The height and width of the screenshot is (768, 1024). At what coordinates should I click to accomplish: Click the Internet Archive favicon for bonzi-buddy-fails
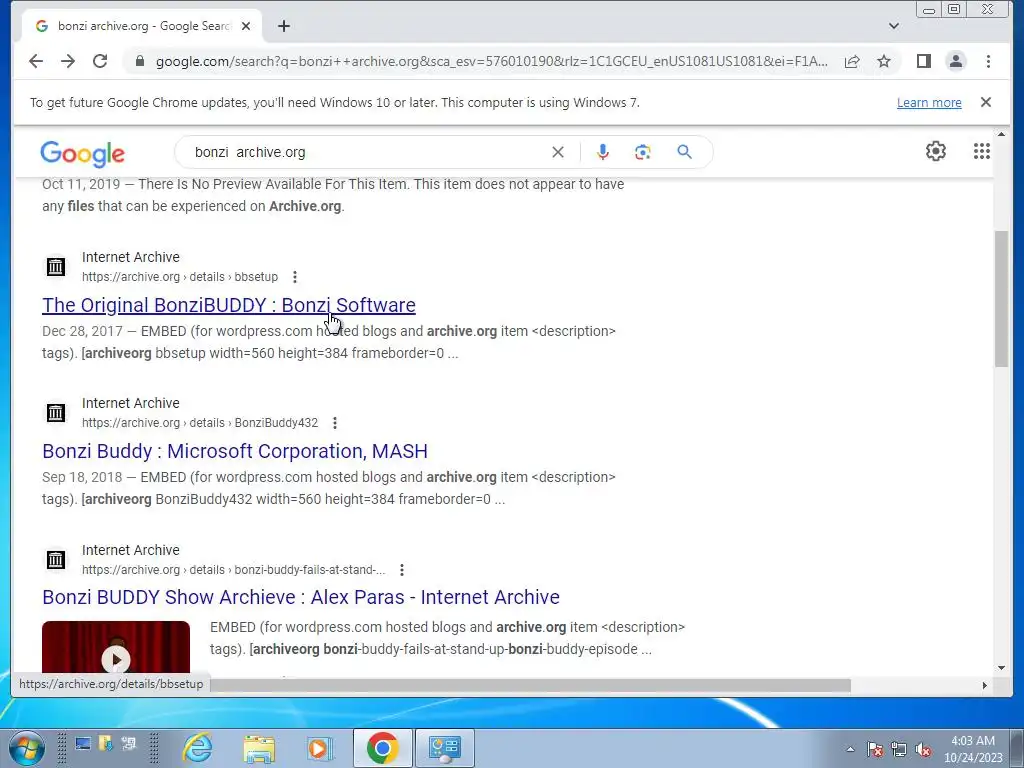coord(56,560)
